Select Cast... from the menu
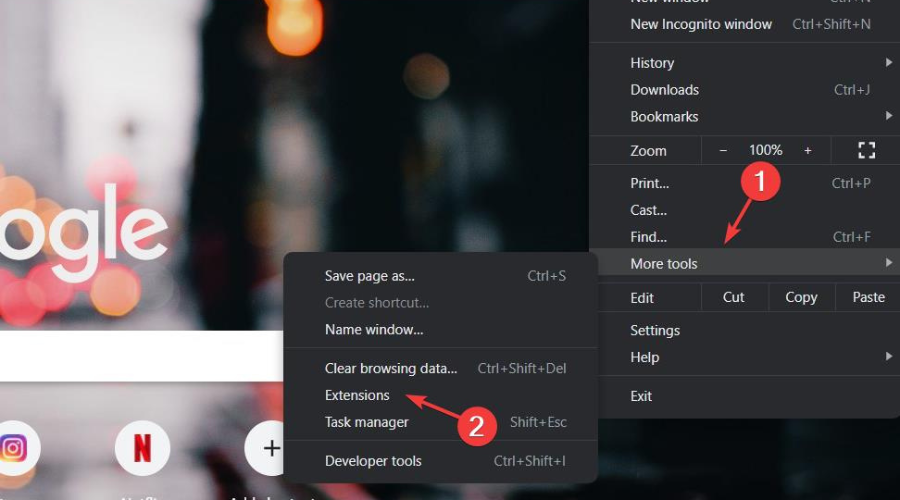900x500 pixels. click(x=744, y=210)
